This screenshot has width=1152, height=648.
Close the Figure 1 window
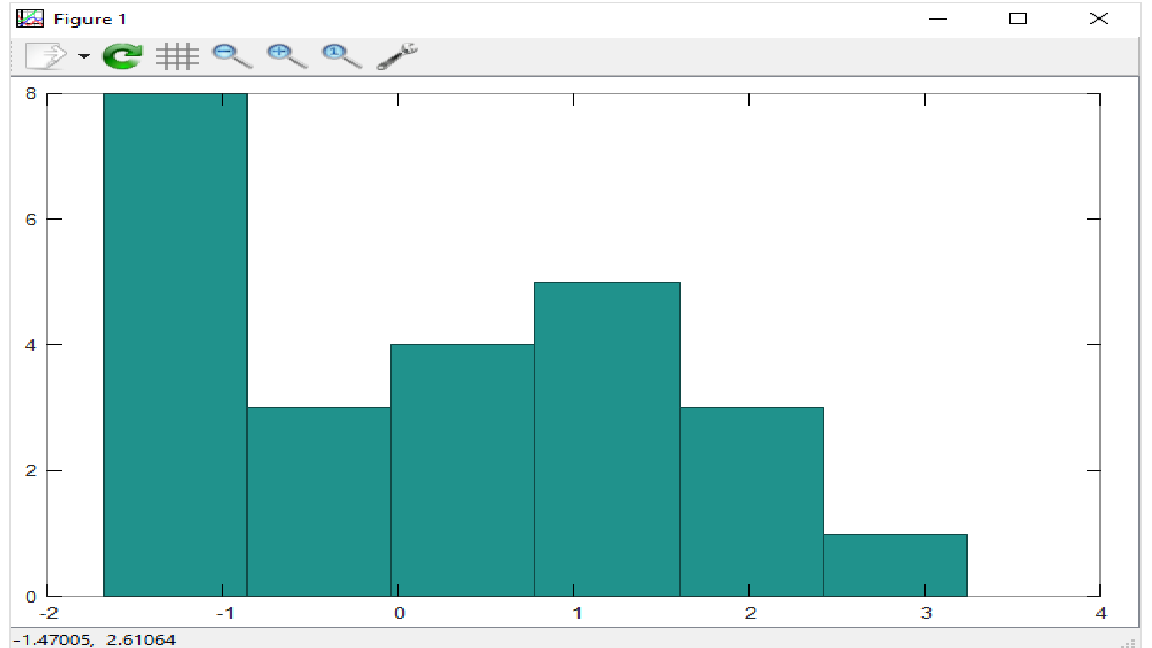tap(1099, 19)
